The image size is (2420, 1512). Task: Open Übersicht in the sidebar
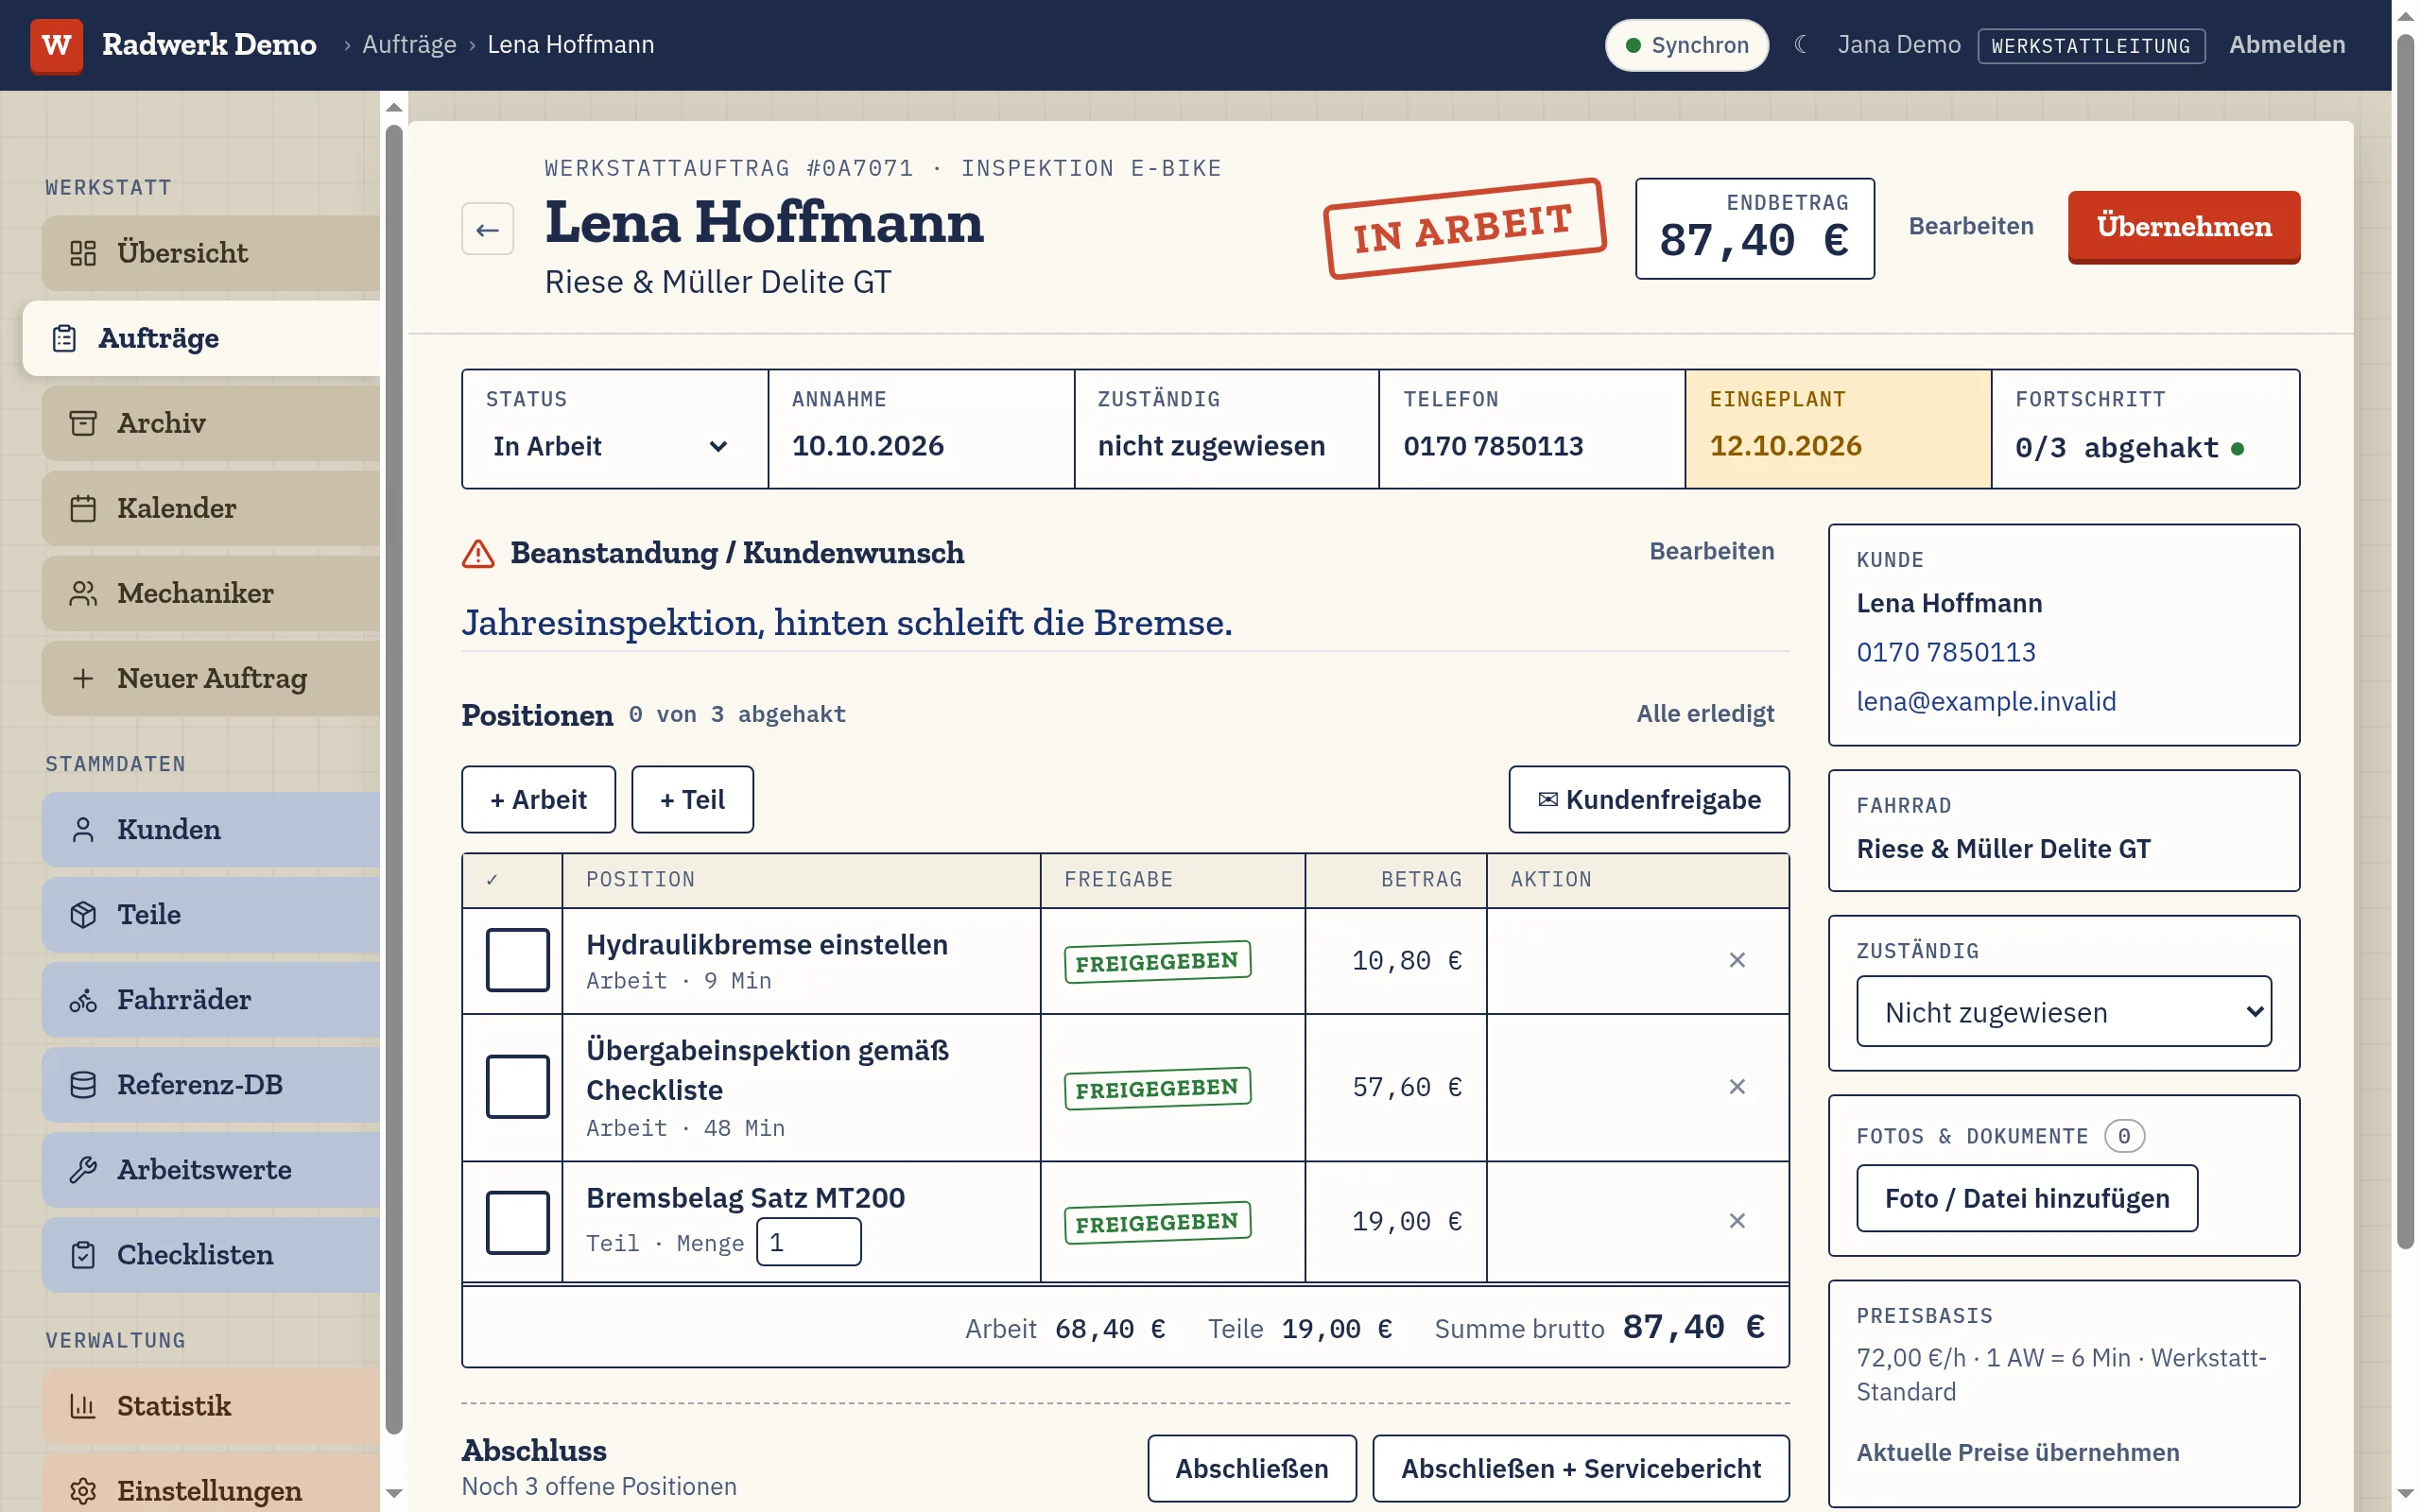(x=210, y=253)
